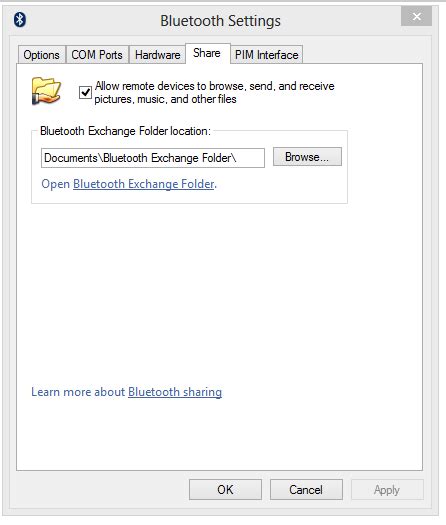Click the 'Bluetooth Exchange Folder location:' label
Viewport: 446px width, 525px height.
pyautogui.click(x=125, y=131)
